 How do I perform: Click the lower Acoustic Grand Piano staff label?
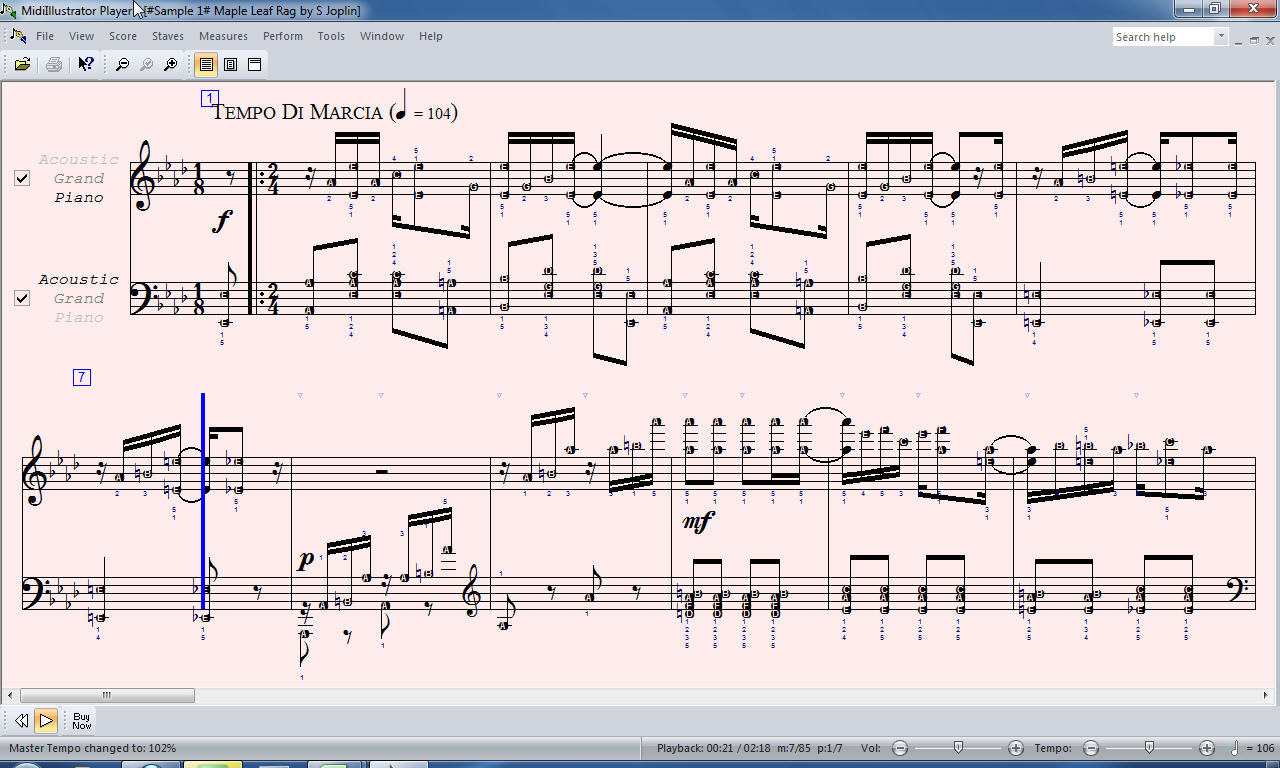[78, 298]
